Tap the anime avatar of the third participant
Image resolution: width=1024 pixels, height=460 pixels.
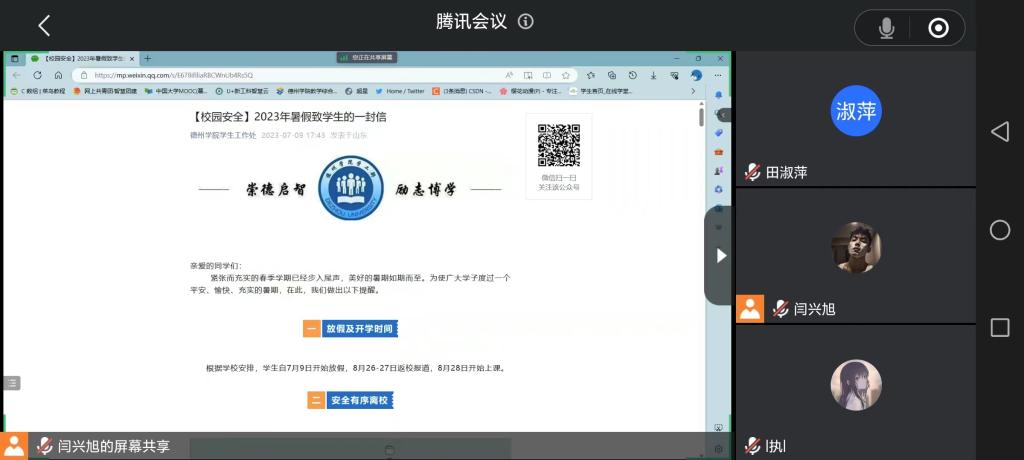click(x=856, y=385)
